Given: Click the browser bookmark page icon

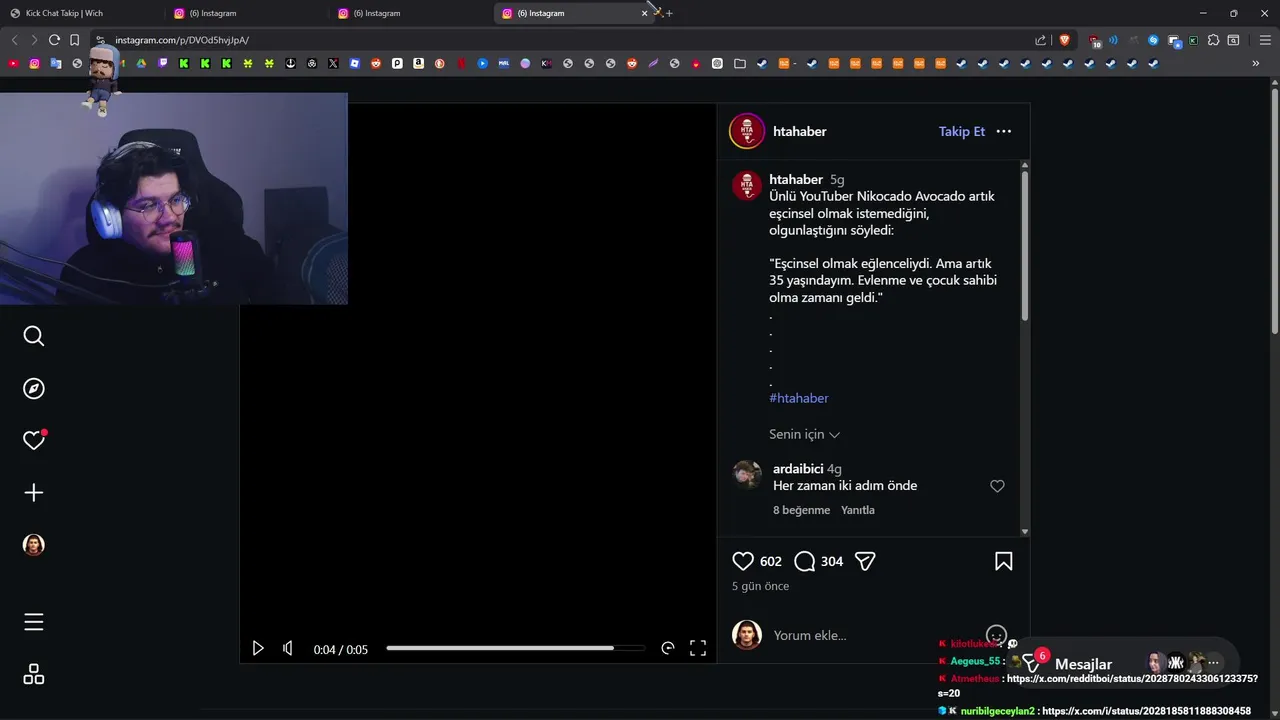Looking at the screenshot, I should tap(74, 40).
